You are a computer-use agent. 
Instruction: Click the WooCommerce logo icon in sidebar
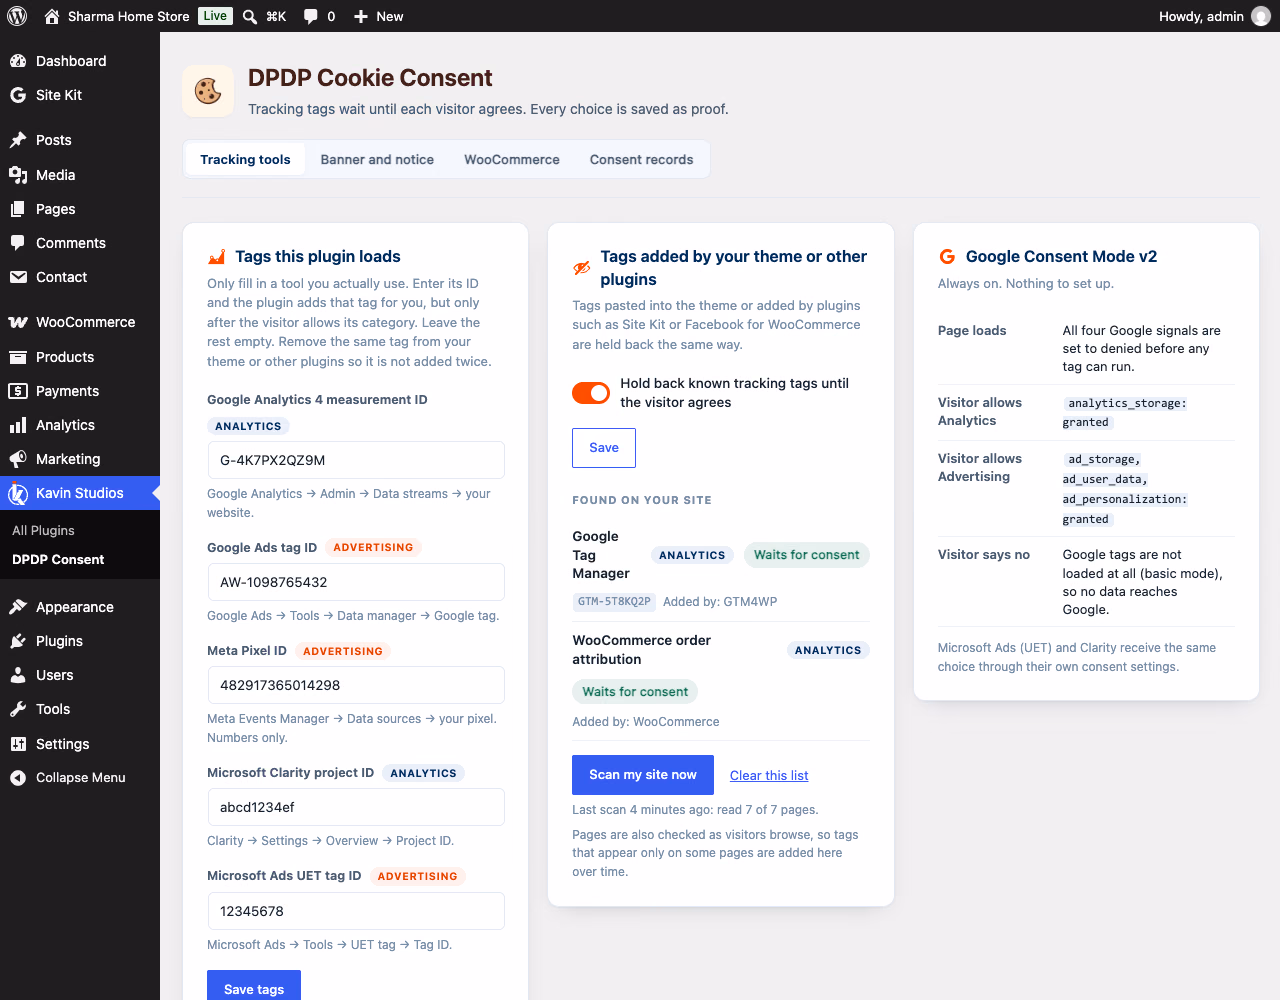pos(18,322)
